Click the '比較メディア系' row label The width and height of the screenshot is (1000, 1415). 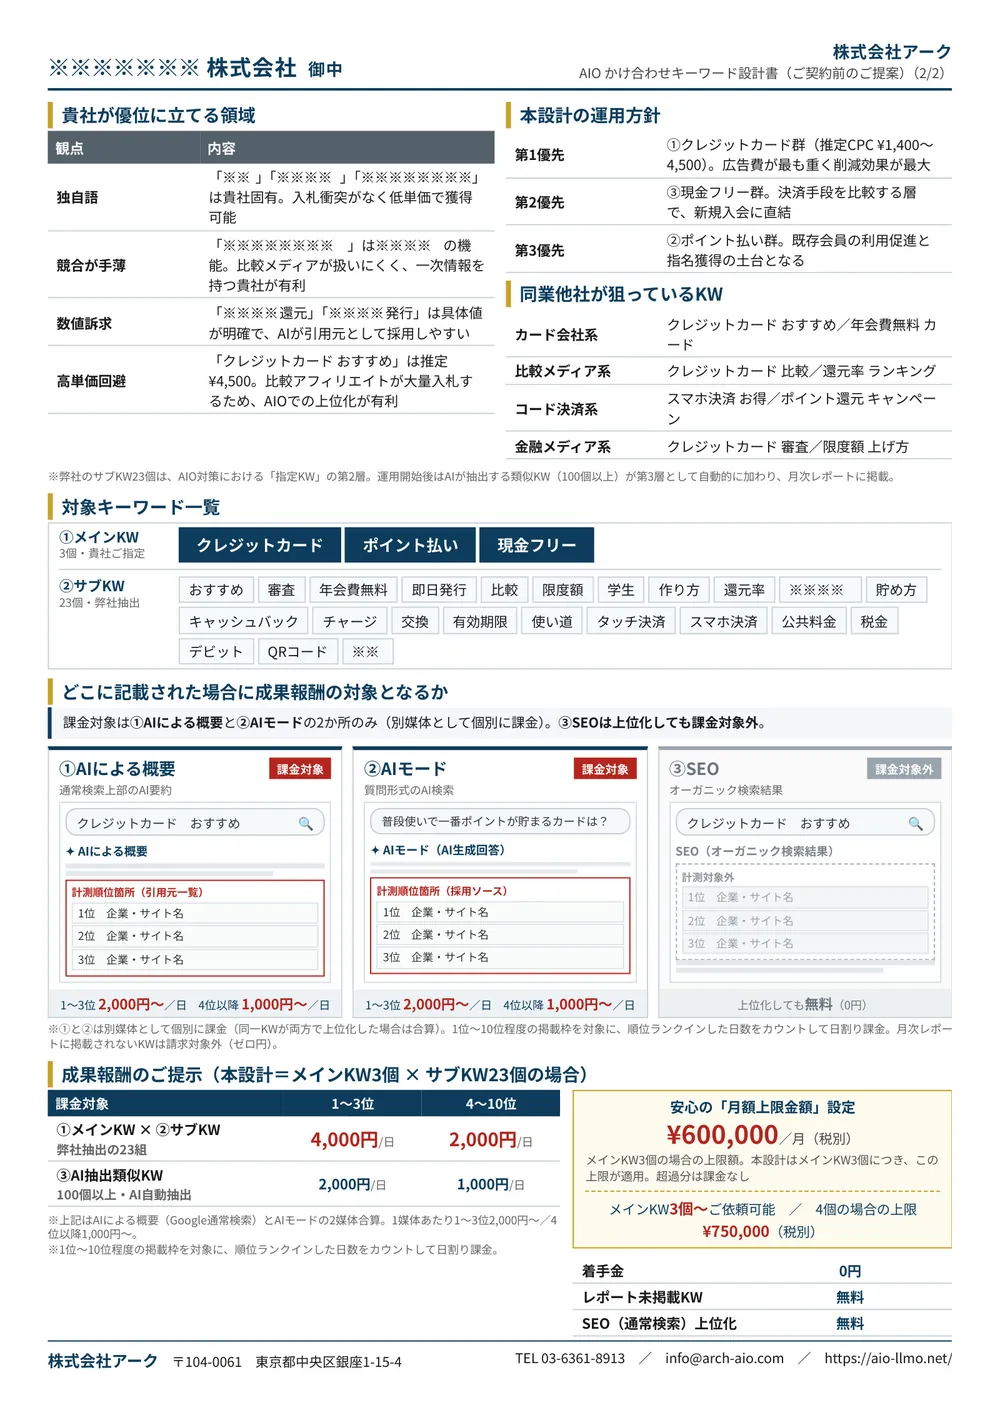pos(563,371)
